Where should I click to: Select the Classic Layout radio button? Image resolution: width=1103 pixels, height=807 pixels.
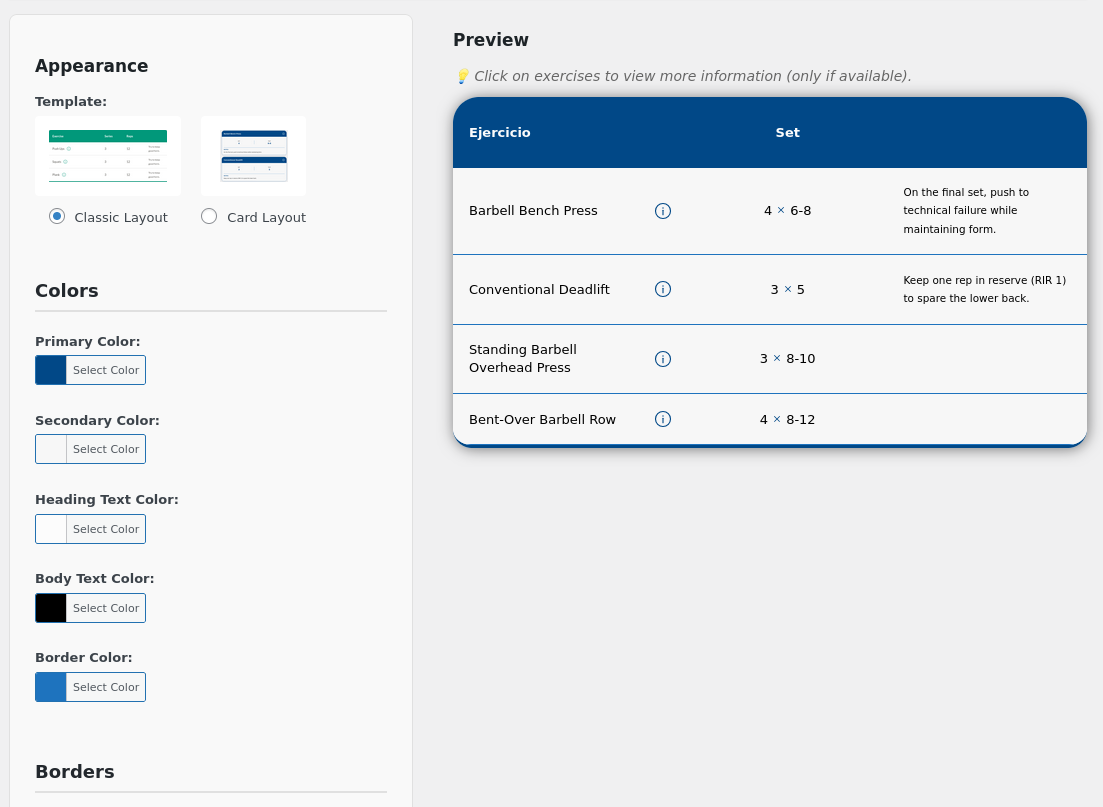pos(57,216)
